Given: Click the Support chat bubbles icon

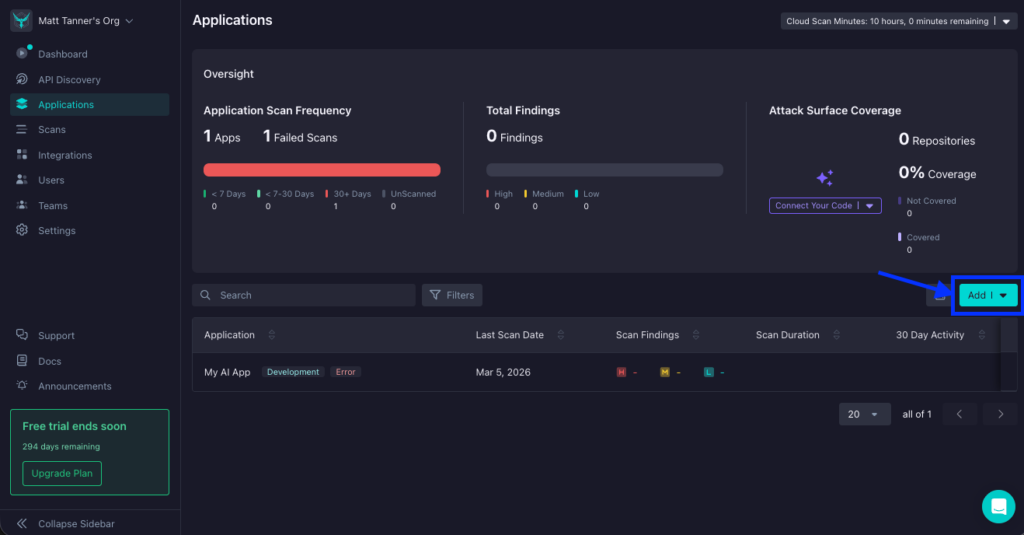Looking at the screenshot, I should click(22, 334).
